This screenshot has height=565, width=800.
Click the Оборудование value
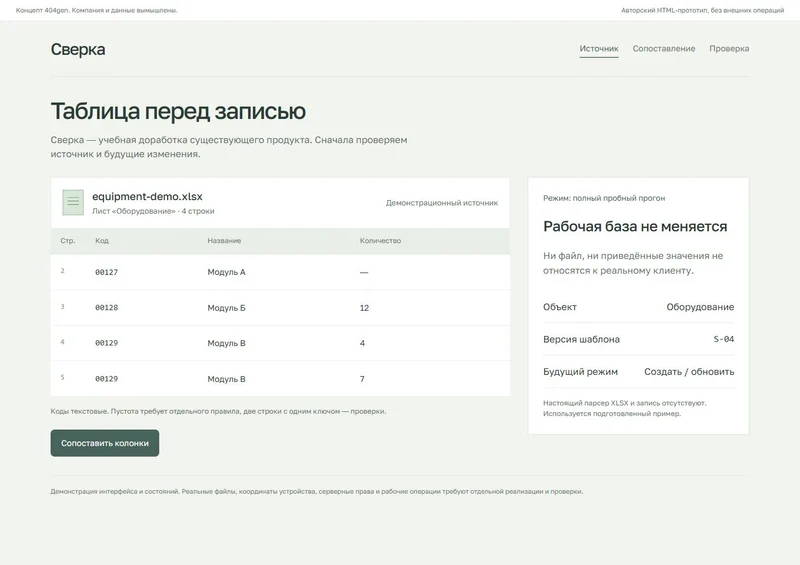click(x=700, y=307)
